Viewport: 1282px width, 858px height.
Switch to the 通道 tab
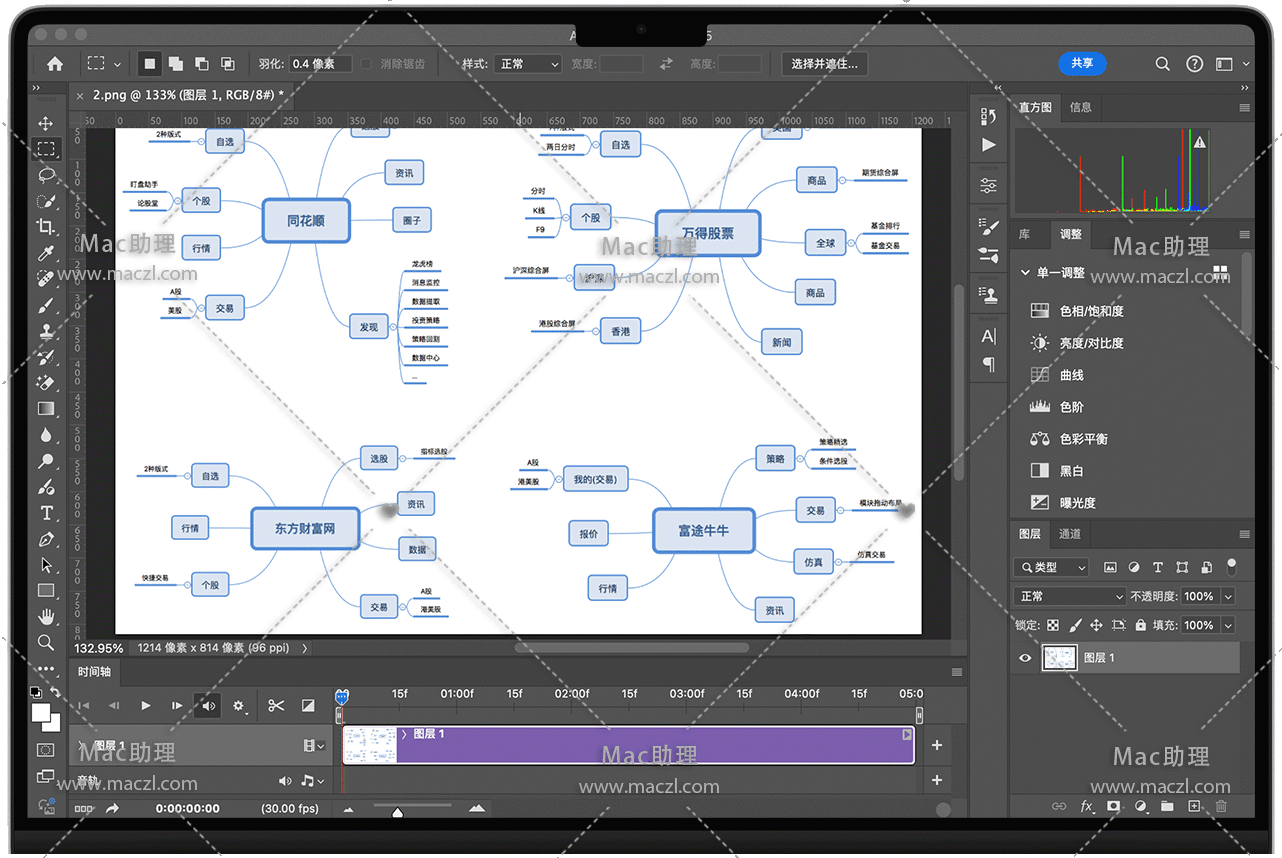pyautogui.click(x=1070, y=534)
